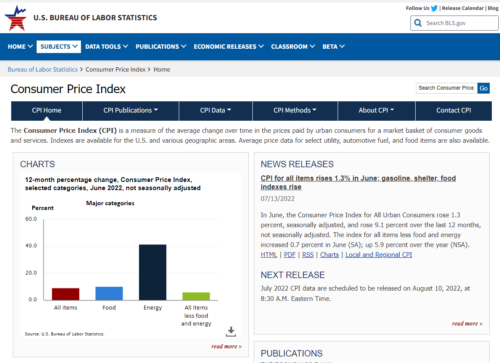Click the Consumer Price Index breadcrumb text

(115, 69)
